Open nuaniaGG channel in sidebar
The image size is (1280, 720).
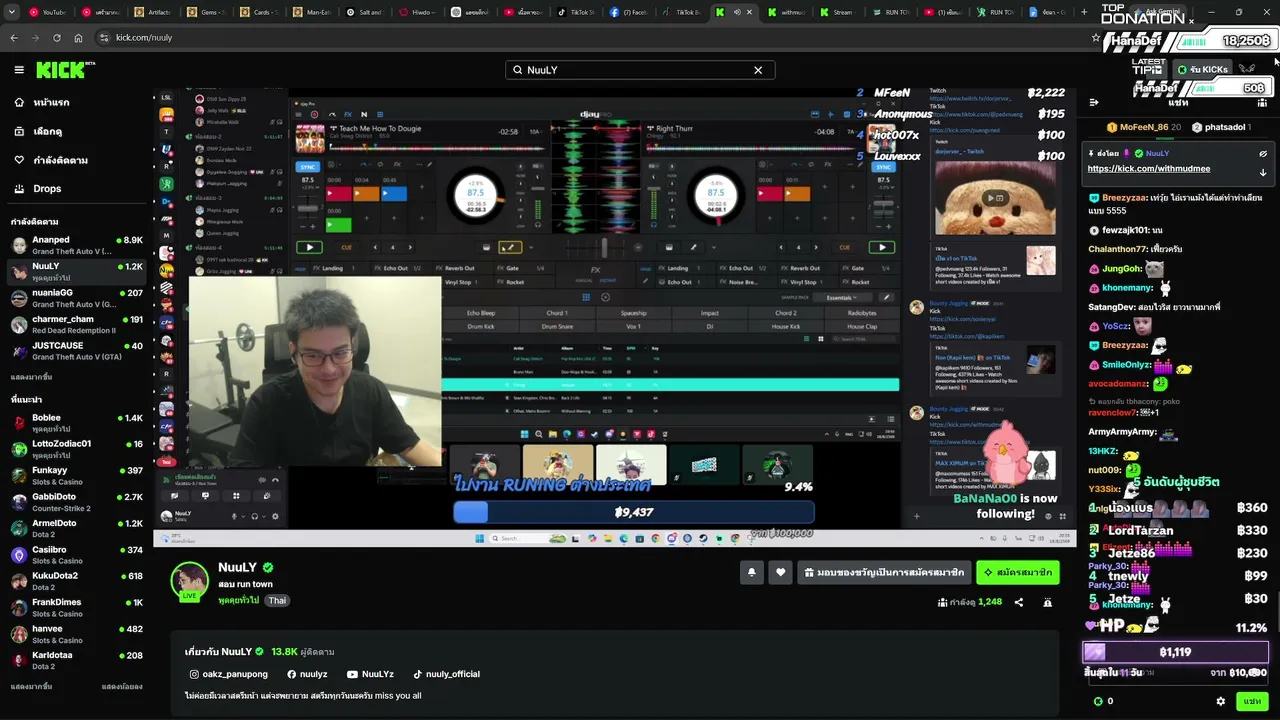tap(77, 298)
